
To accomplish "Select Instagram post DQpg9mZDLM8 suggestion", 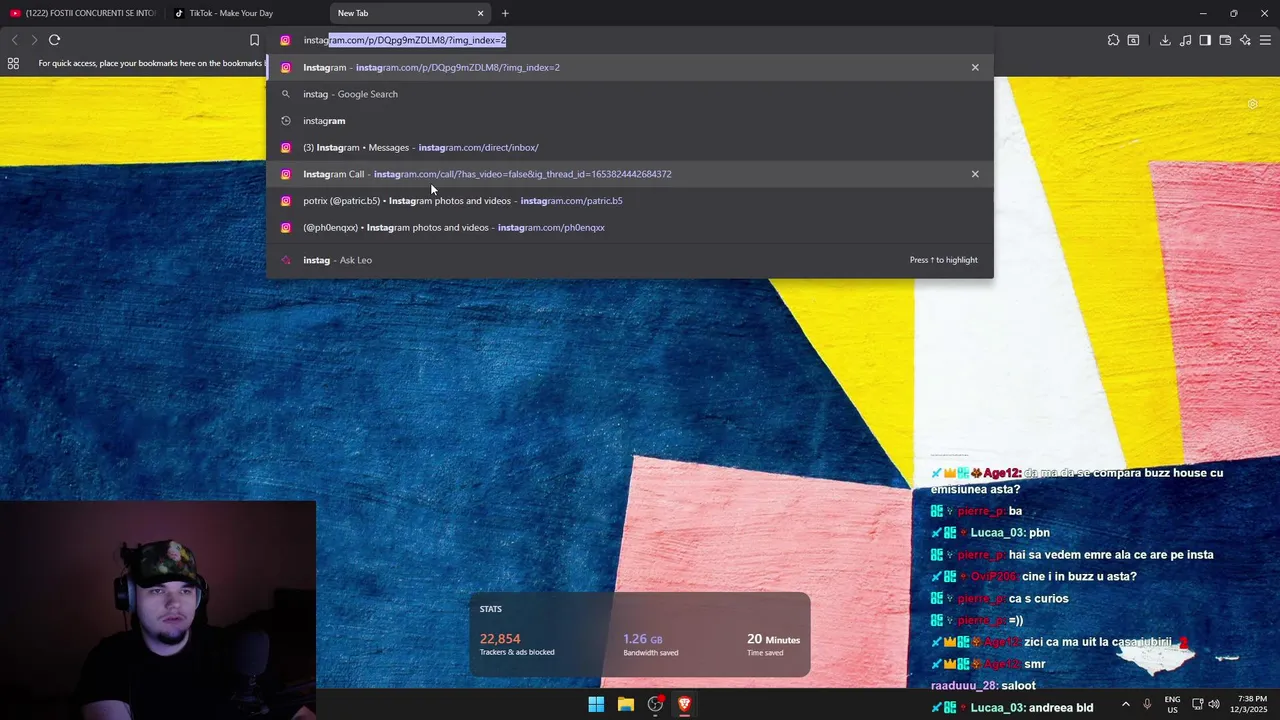I will pos(630,67).
